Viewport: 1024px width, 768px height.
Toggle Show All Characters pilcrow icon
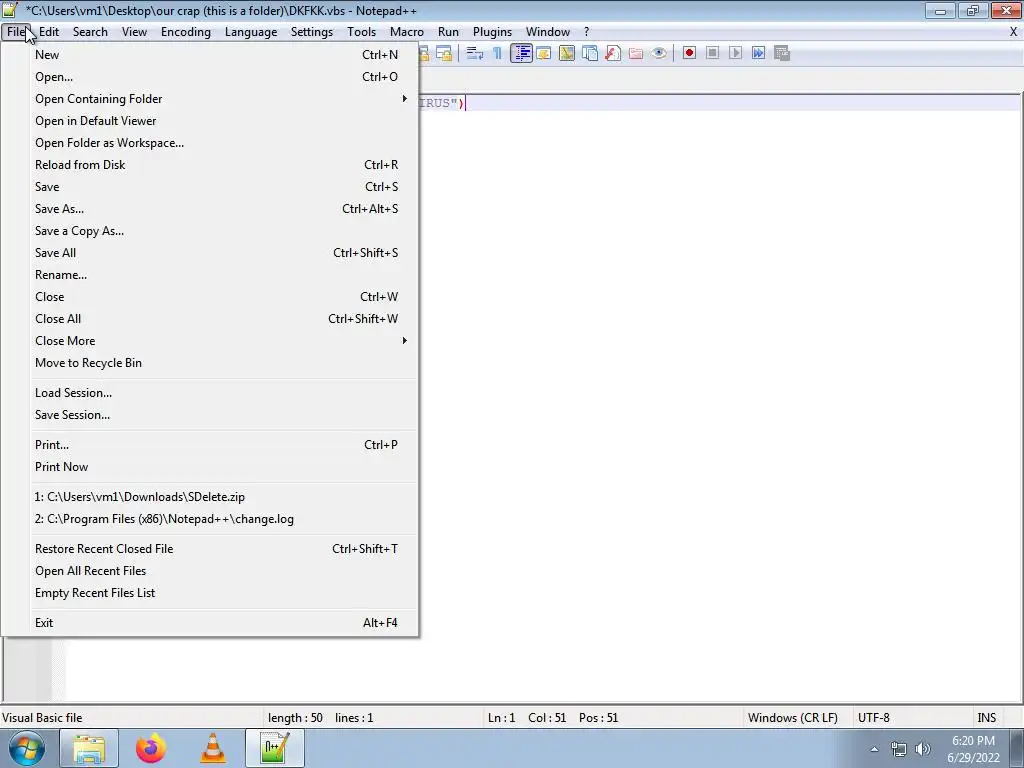498,54
